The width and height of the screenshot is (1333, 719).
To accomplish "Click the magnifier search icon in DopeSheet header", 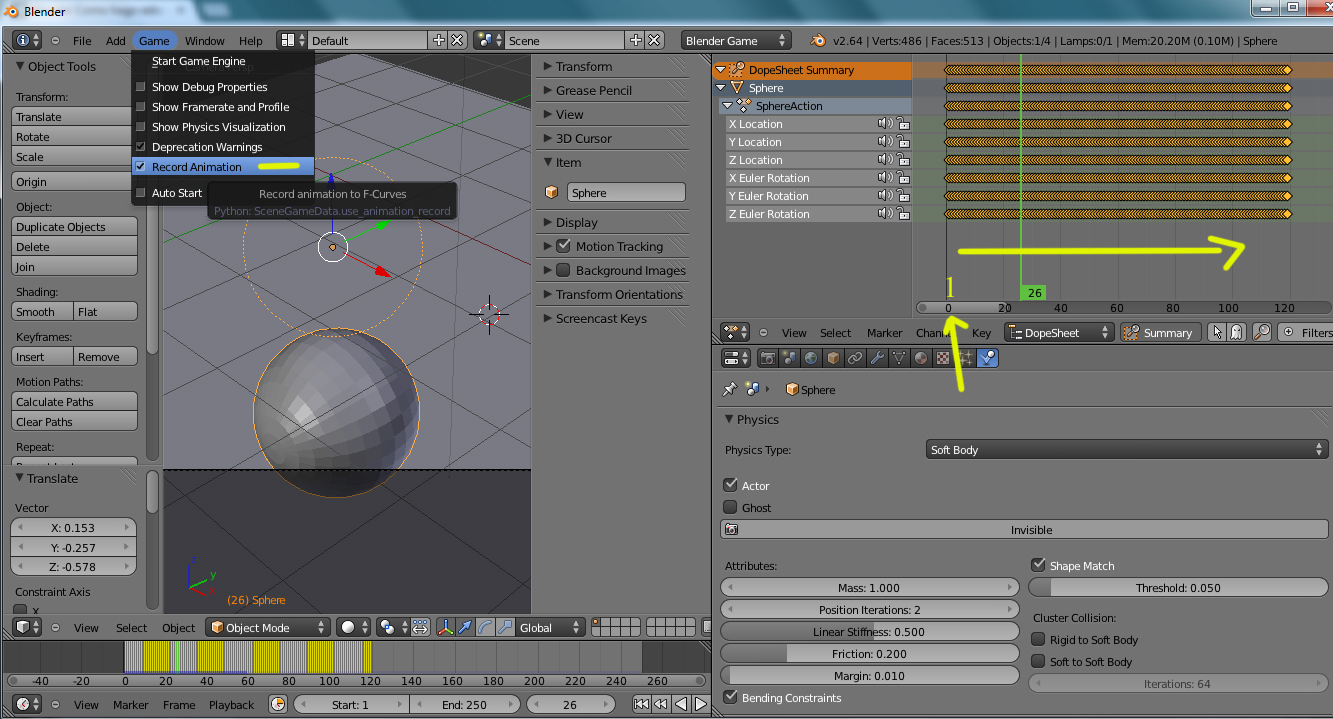I will 1262,332.
